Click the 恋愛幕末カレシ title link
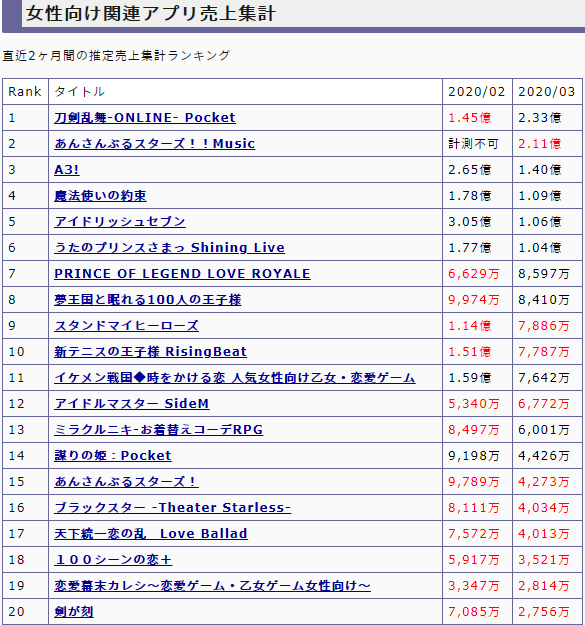Screen dimensions: 585x625 point(212,586)
